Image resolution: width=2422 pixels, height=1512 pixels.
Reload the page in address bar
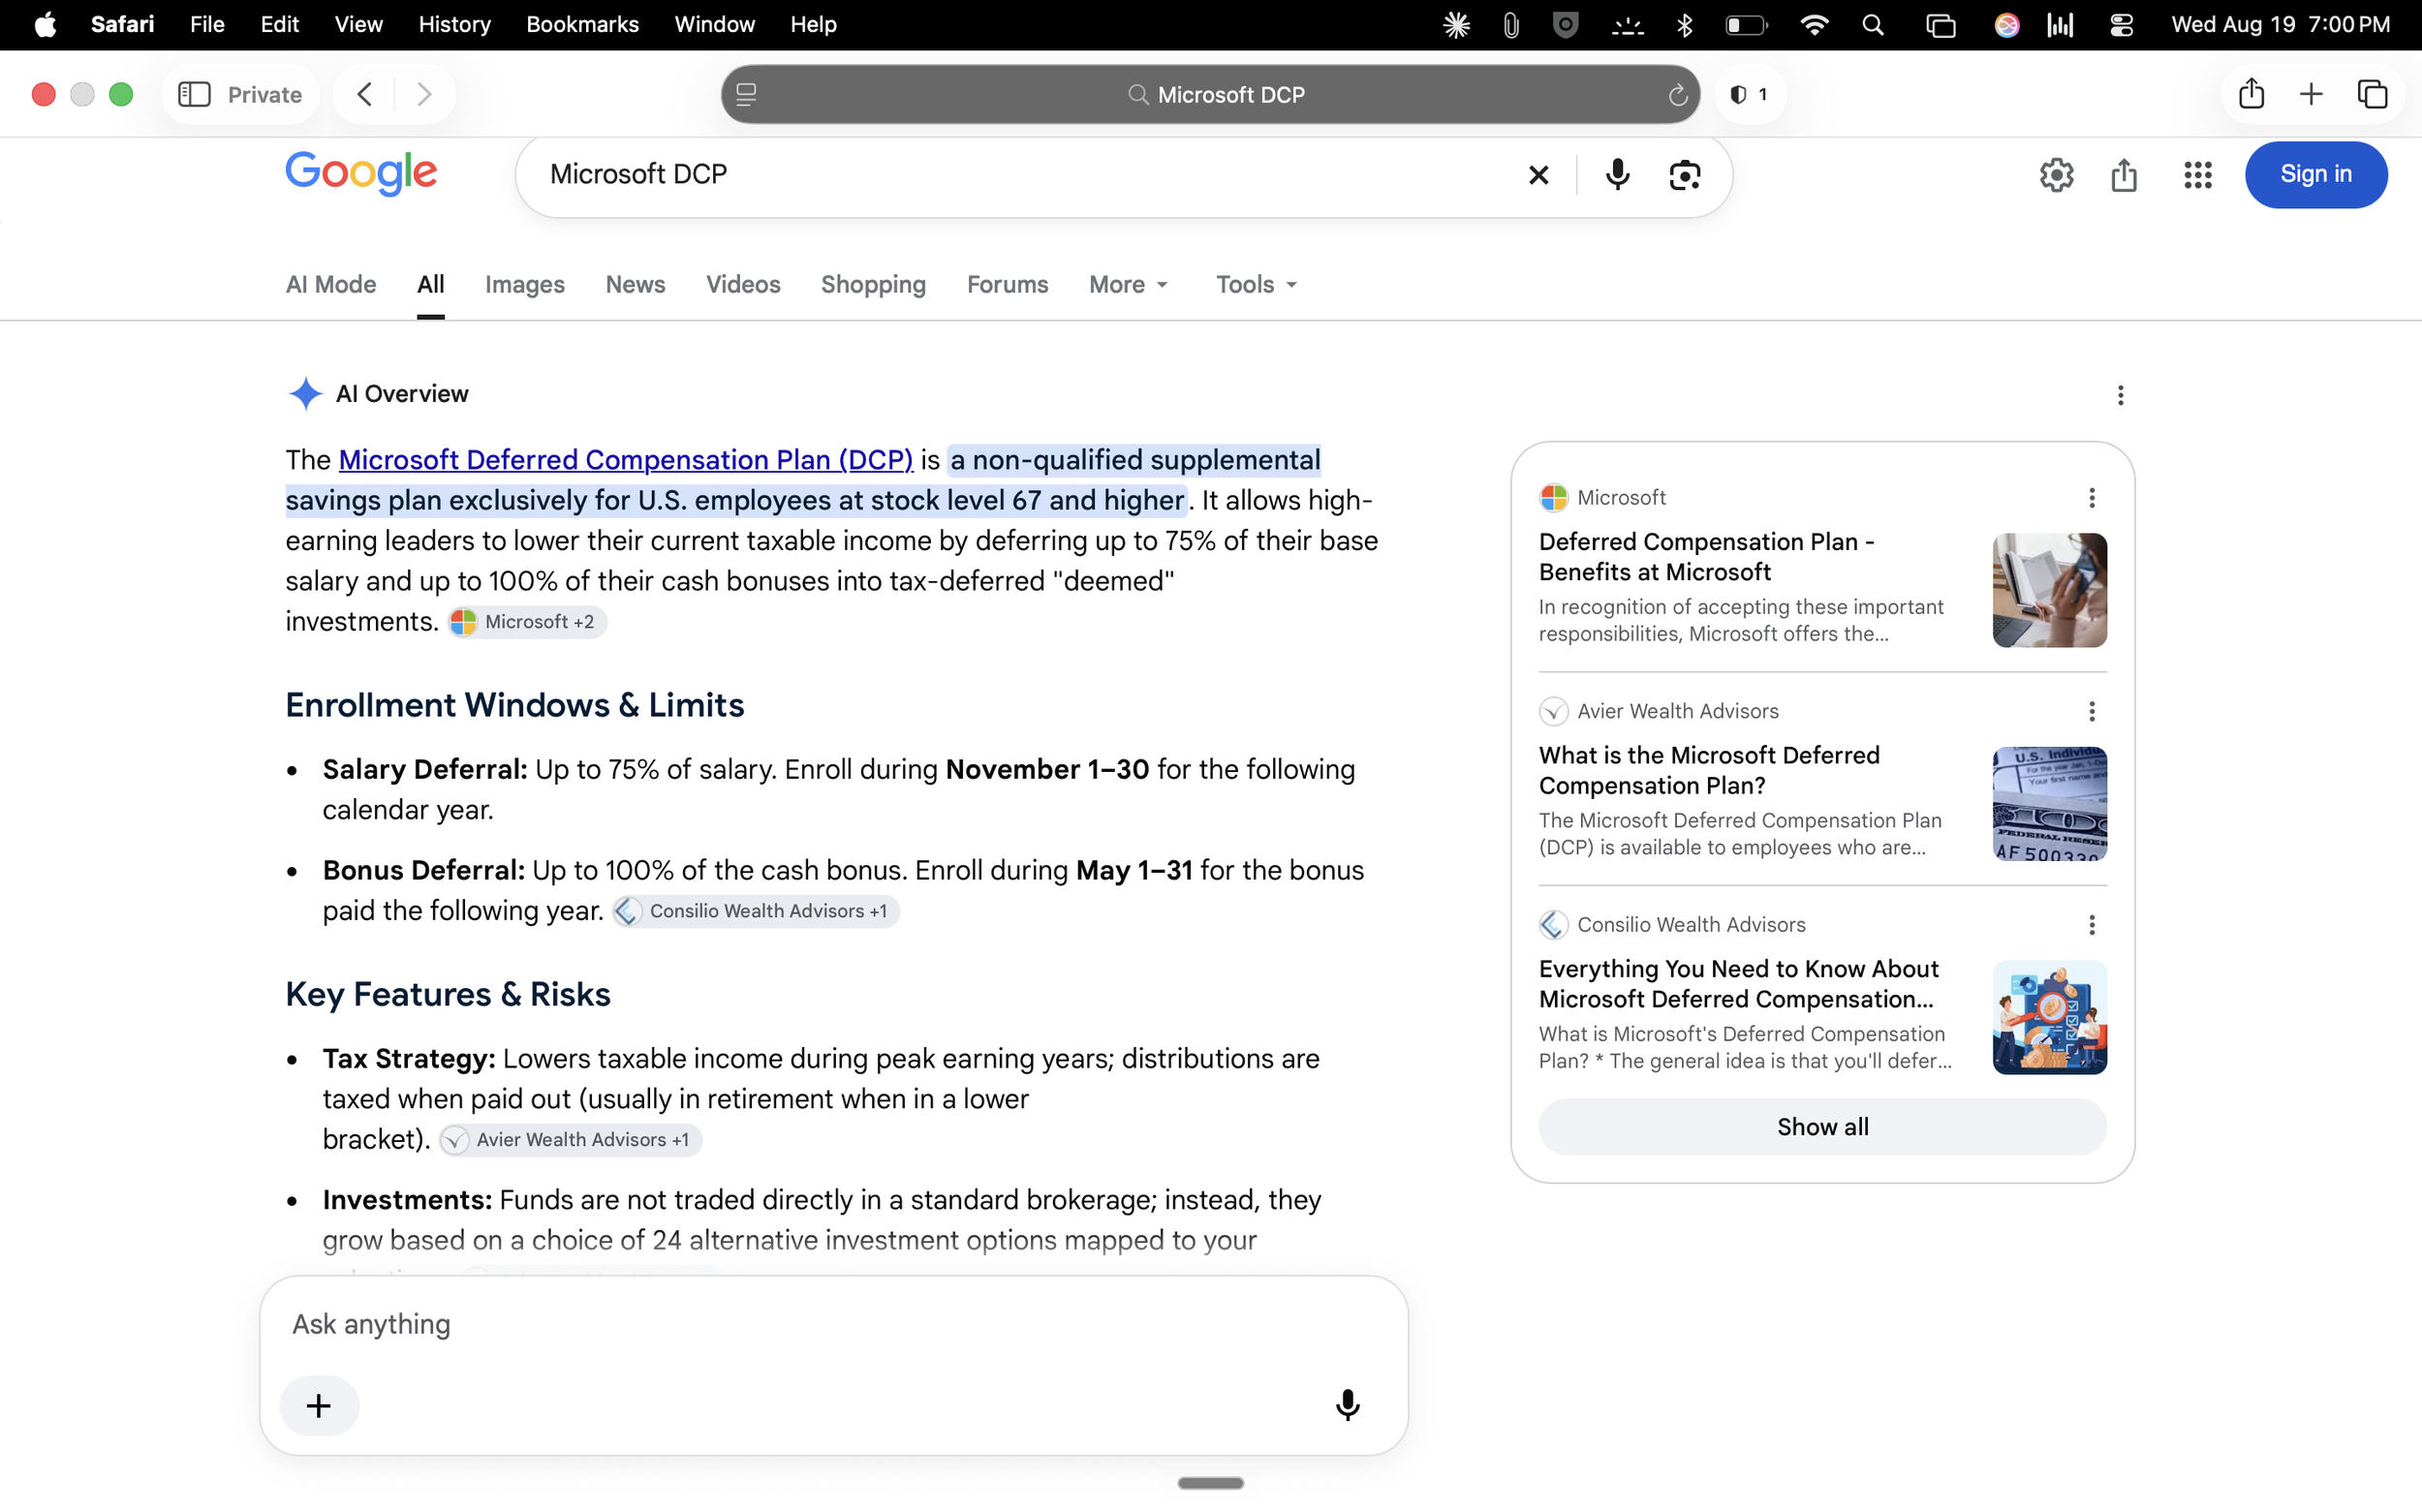coord(1677,94)
